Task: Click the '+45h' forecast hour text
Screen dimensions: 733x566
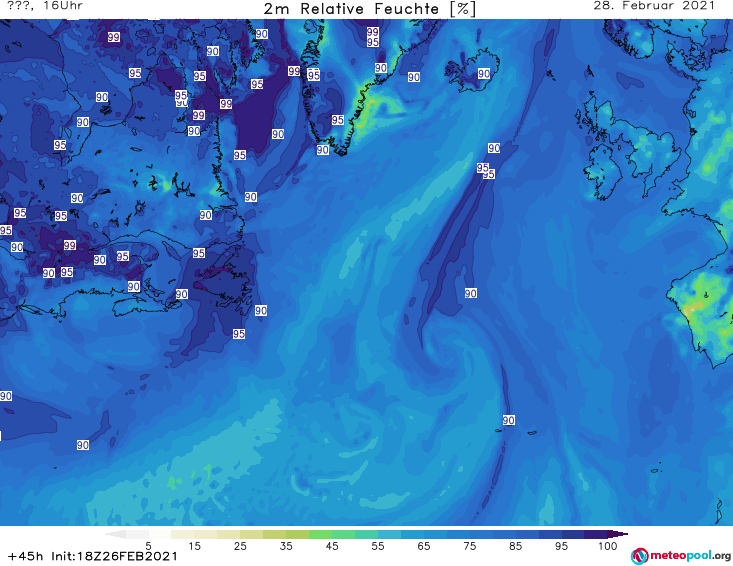Action: pos(26,556)
